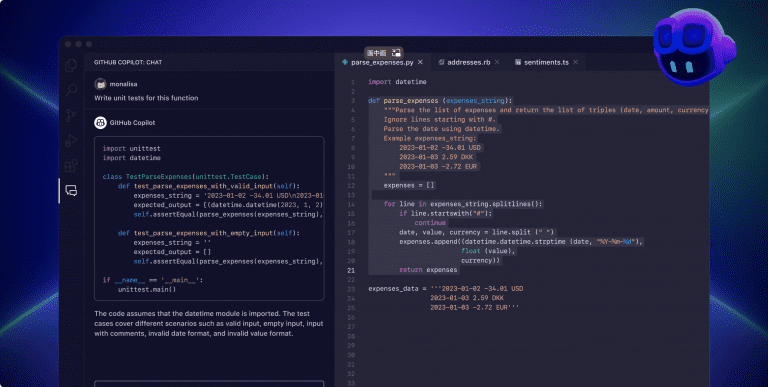The width and height of the screenshot is (768, 387).
Task: Click 'for line in expenses_string.splitlines():' line
Action: click(463, 204)
